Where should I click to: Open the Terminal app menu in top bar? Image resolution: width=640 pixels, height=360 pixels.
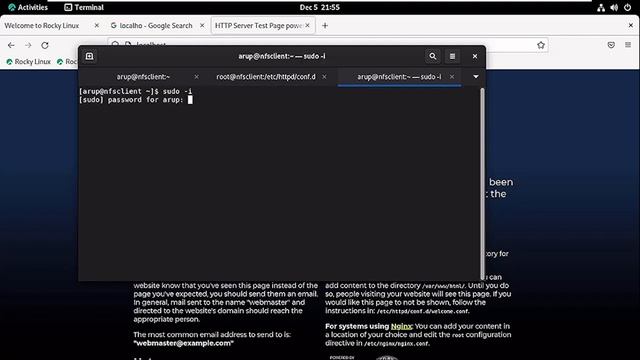(84, 7)
